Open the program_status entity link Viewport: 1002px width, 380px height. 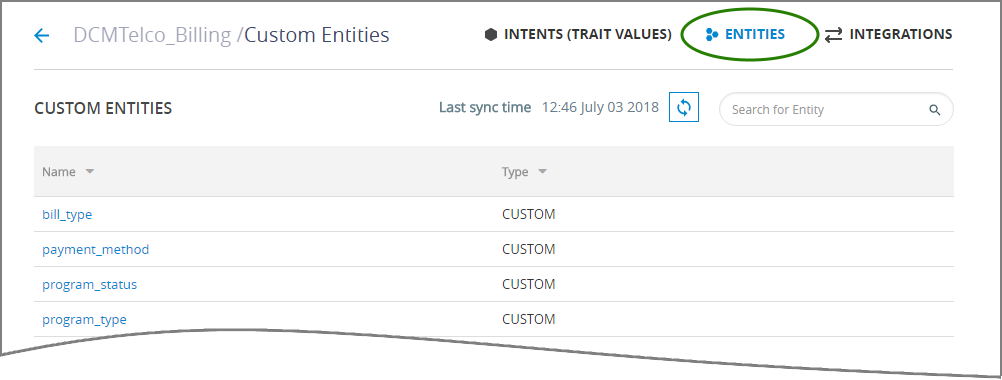click(89, 285)
